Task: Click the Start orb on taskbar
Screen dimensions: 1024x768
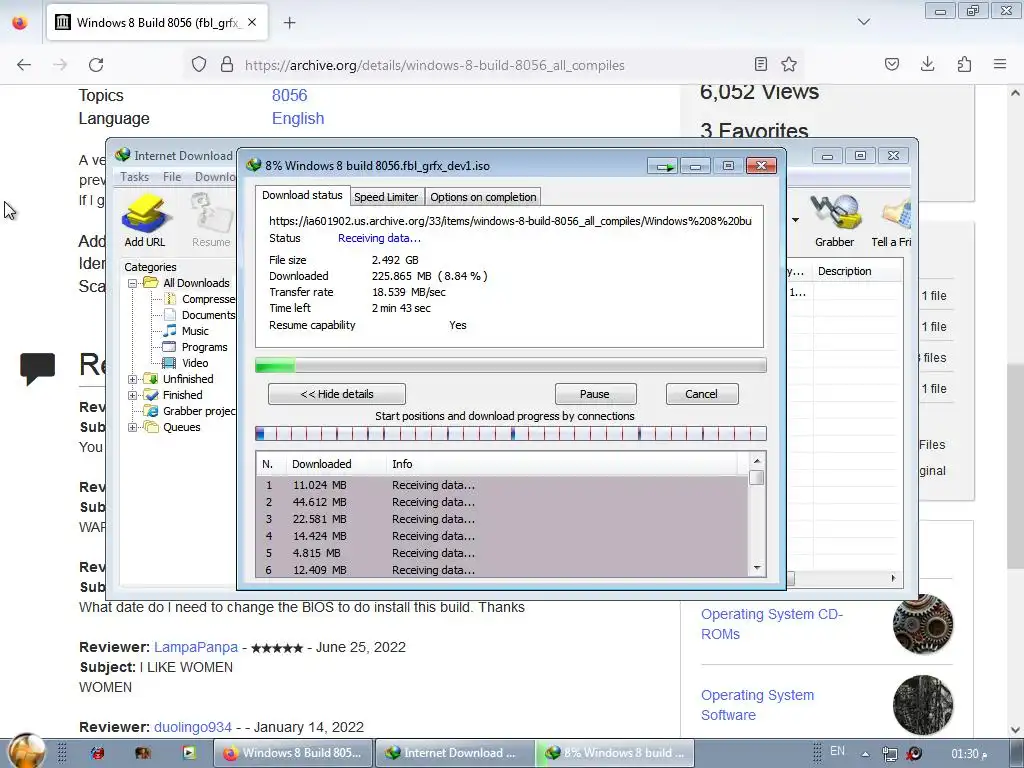Action: (26, 751)
